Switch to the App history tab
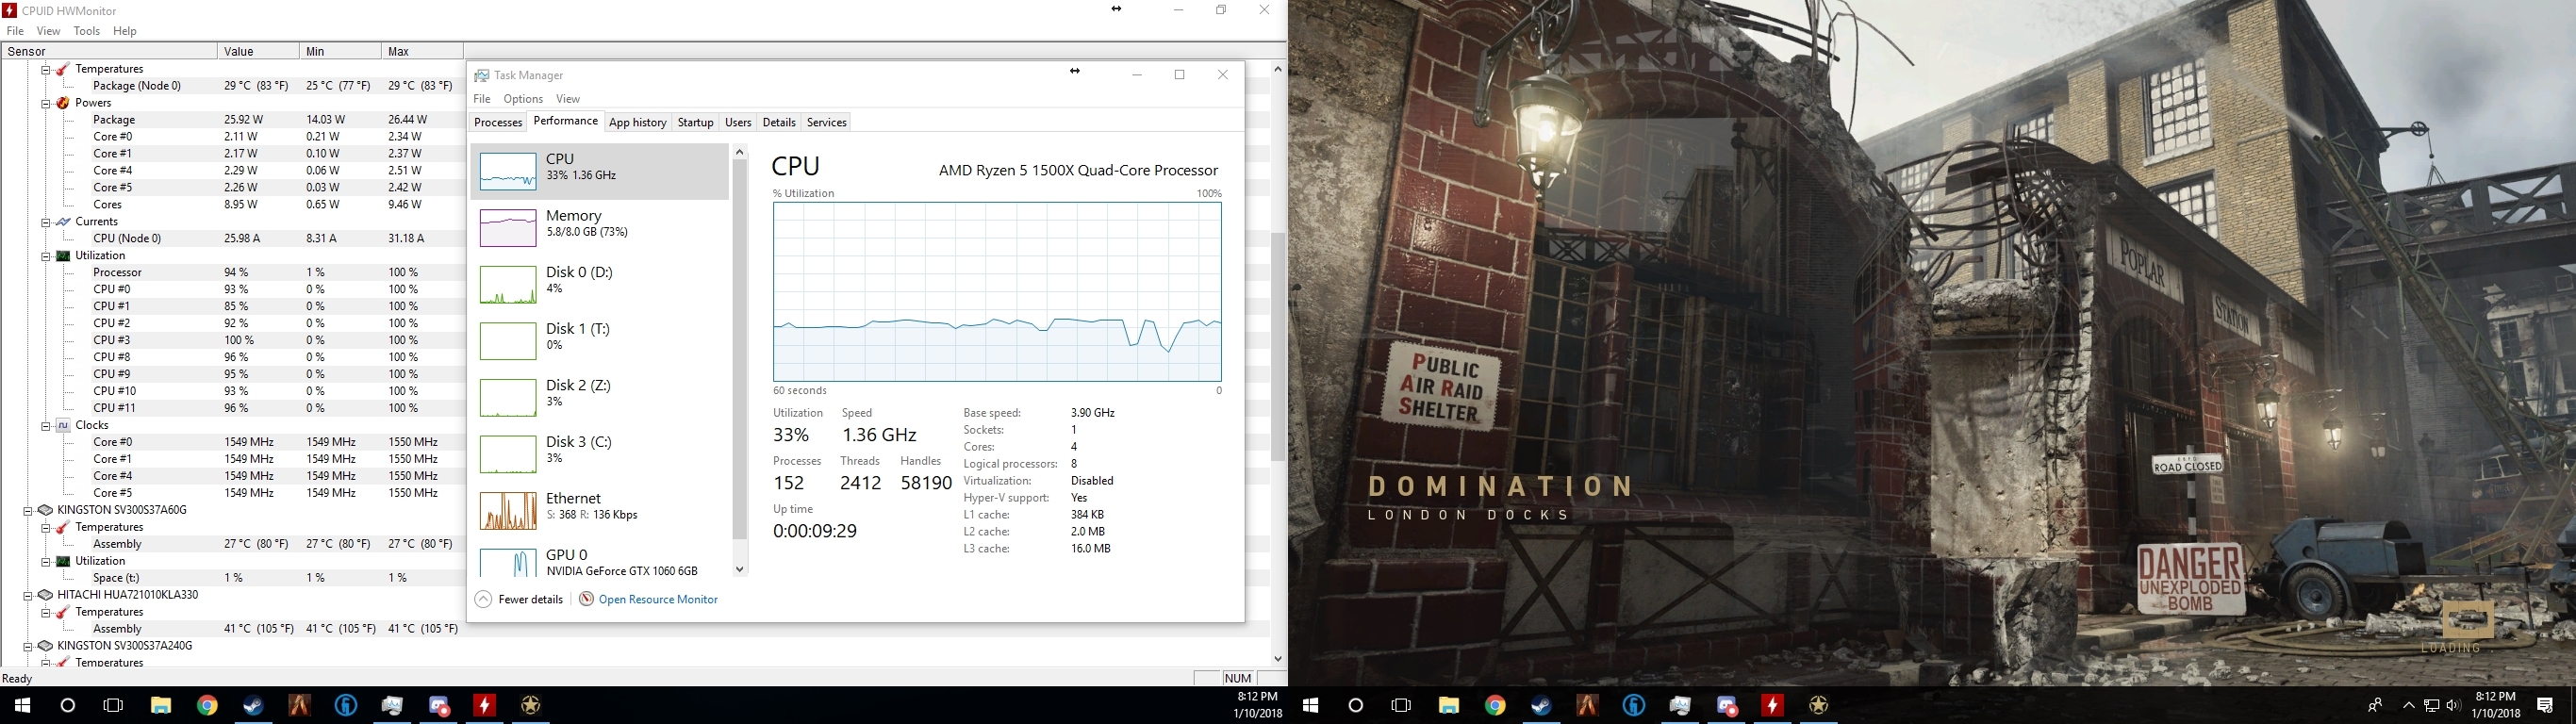 [x=638, y=122]
